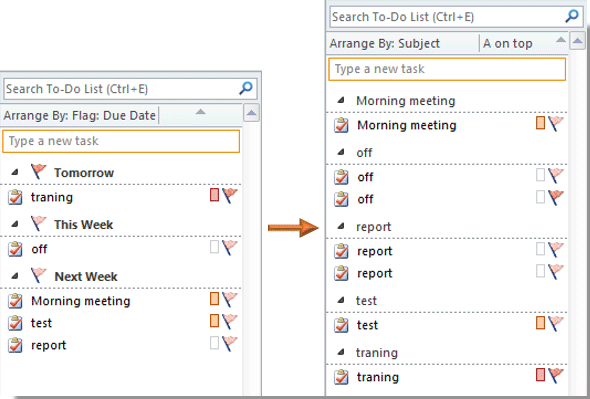590x399 pixels.
Task: Toggle the flag on Morning meeting under Next Week
Action: click(230, 300)
